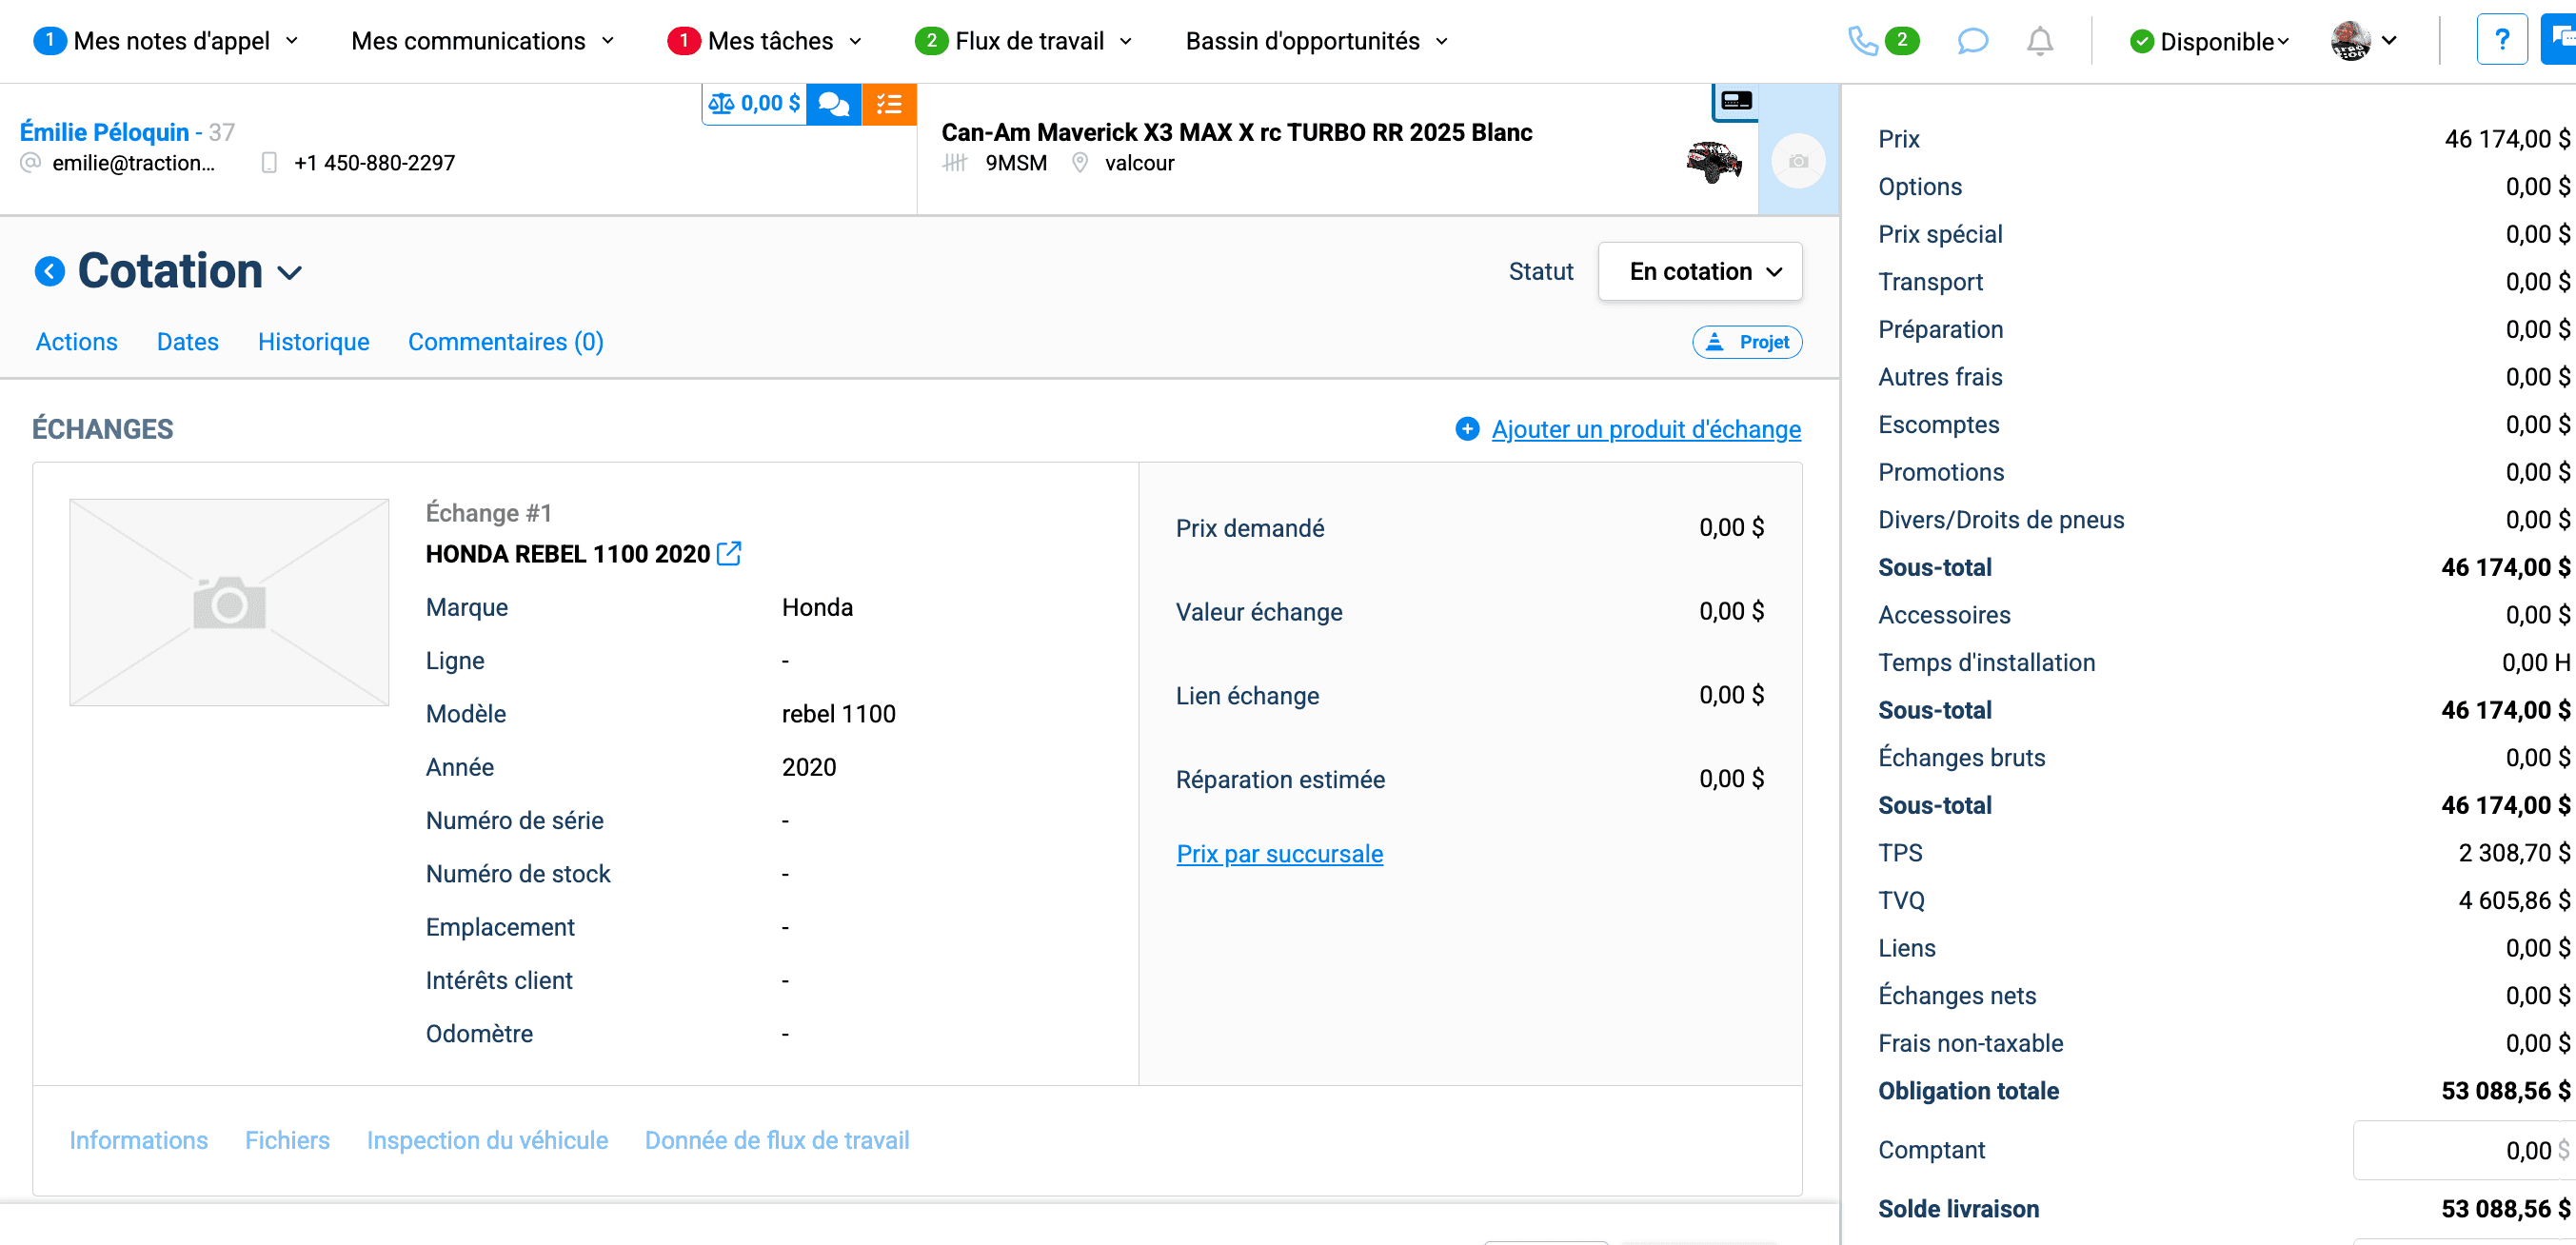Screen dimensions: 2576x1245
Task: Click the user avatar picture
Action: pos(2350,41)
